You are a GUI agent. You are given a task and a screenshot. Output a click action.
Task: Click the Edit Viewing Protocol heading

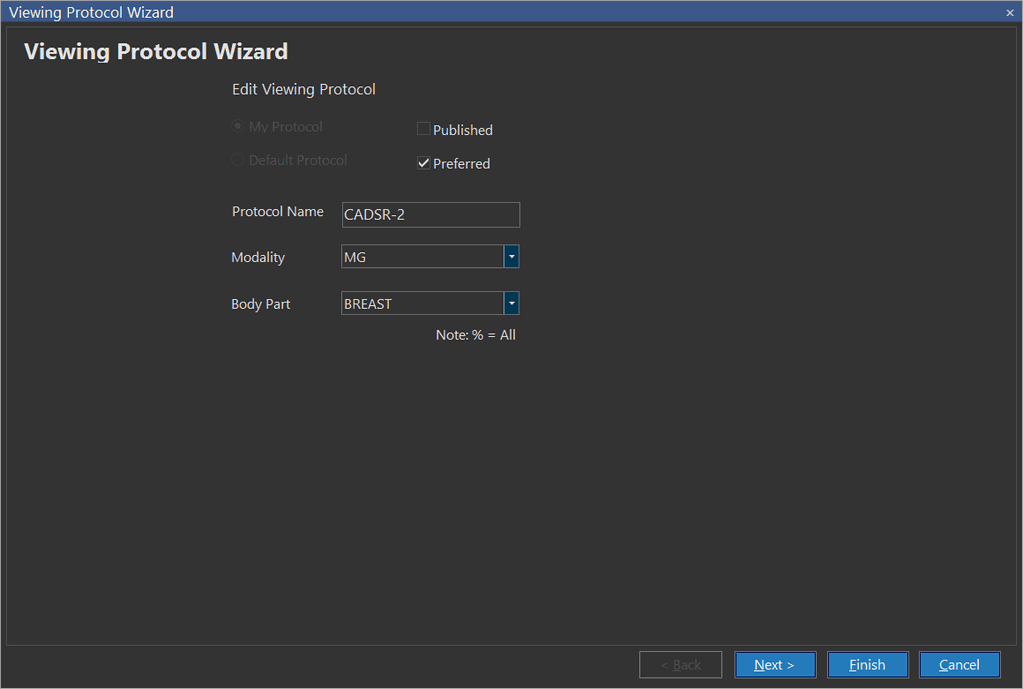303,89
